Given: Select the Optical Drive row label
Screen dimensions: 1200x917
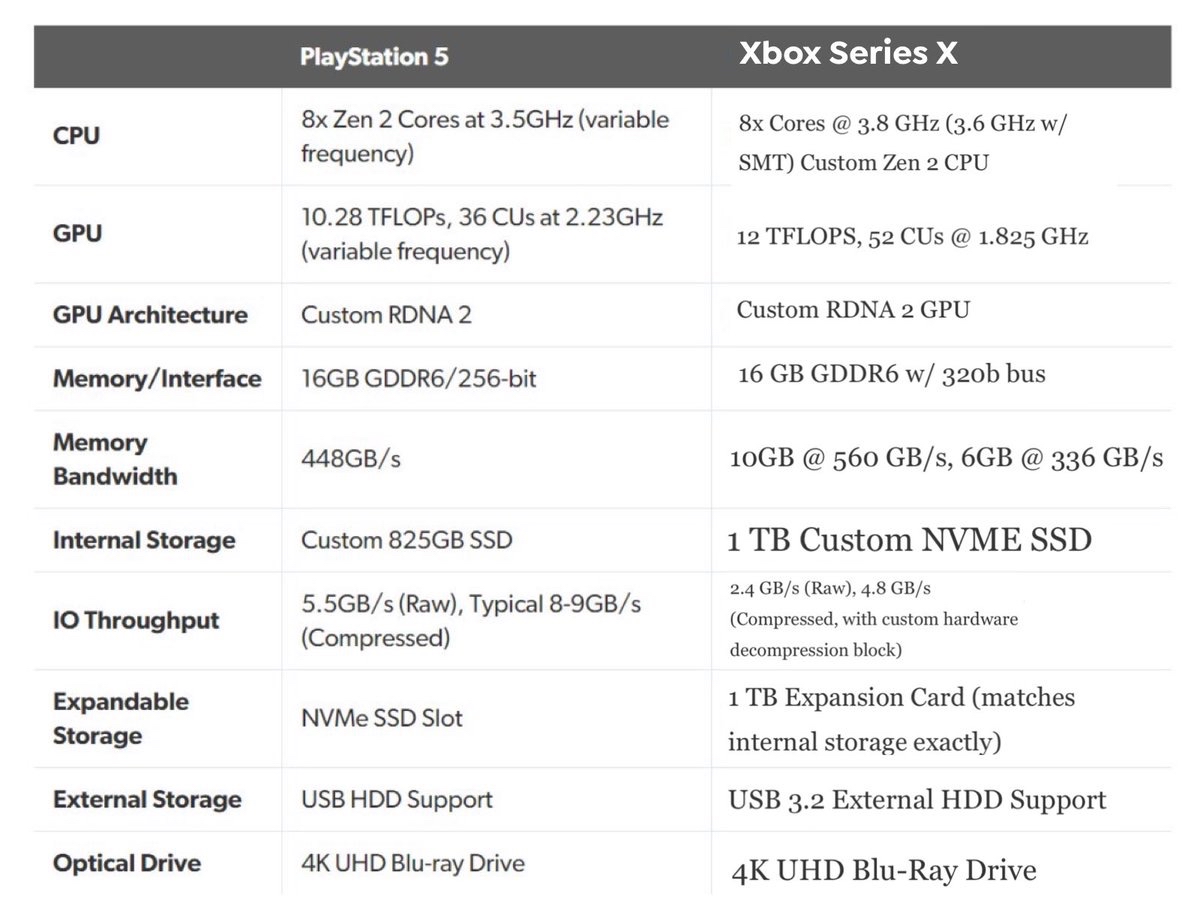Looking at the screenshot, I should pos(127,863).
